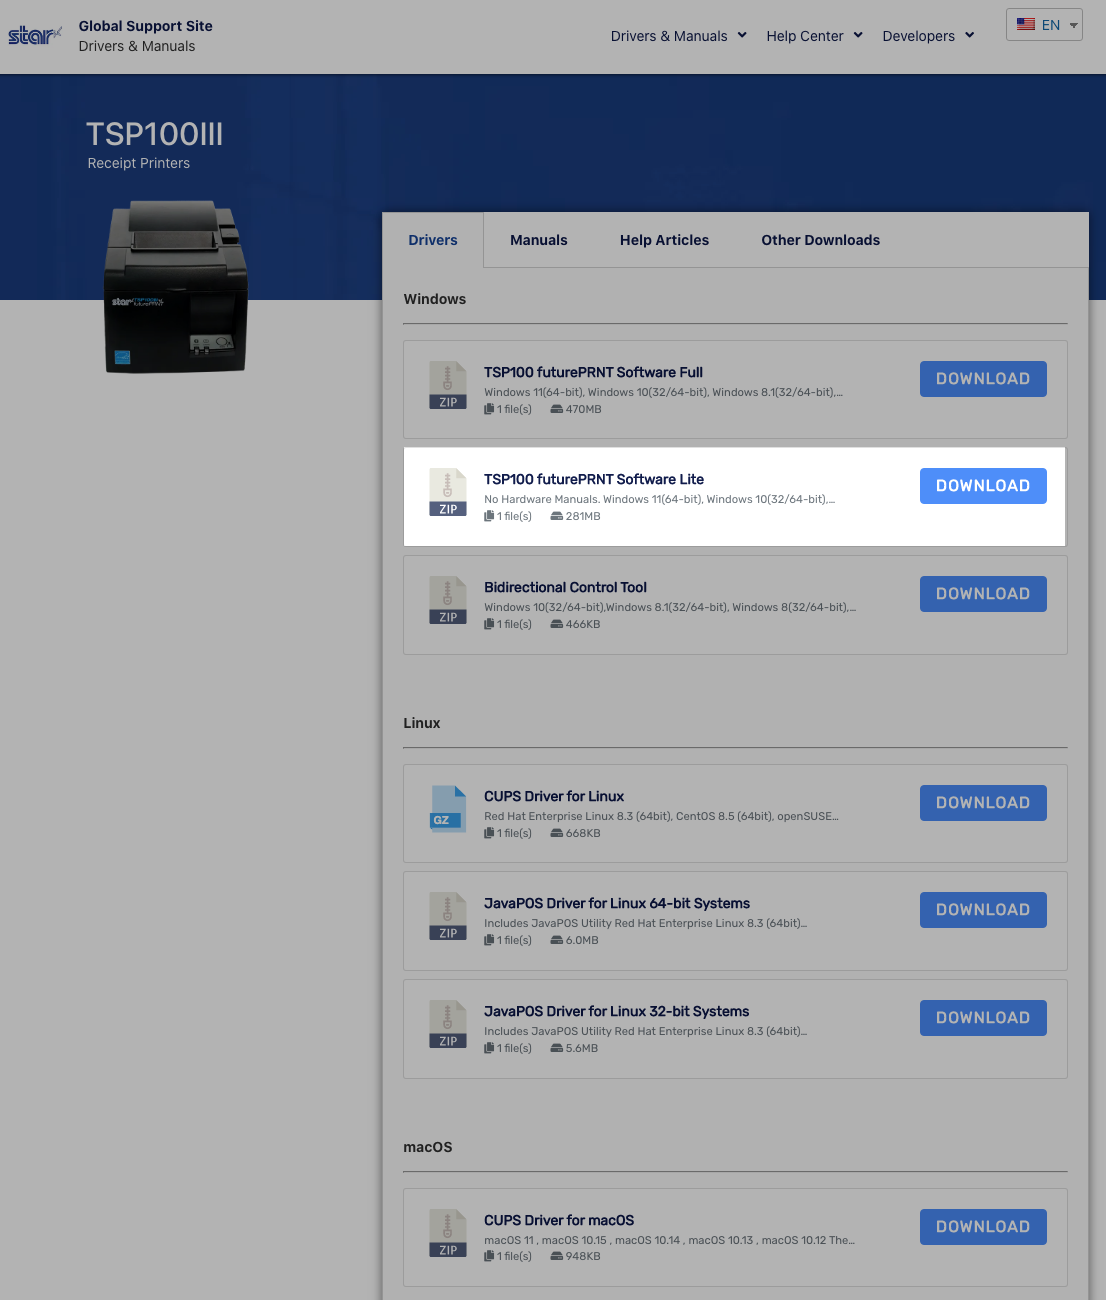Click the file count icon under Software Lite

(x=489, y=516)
